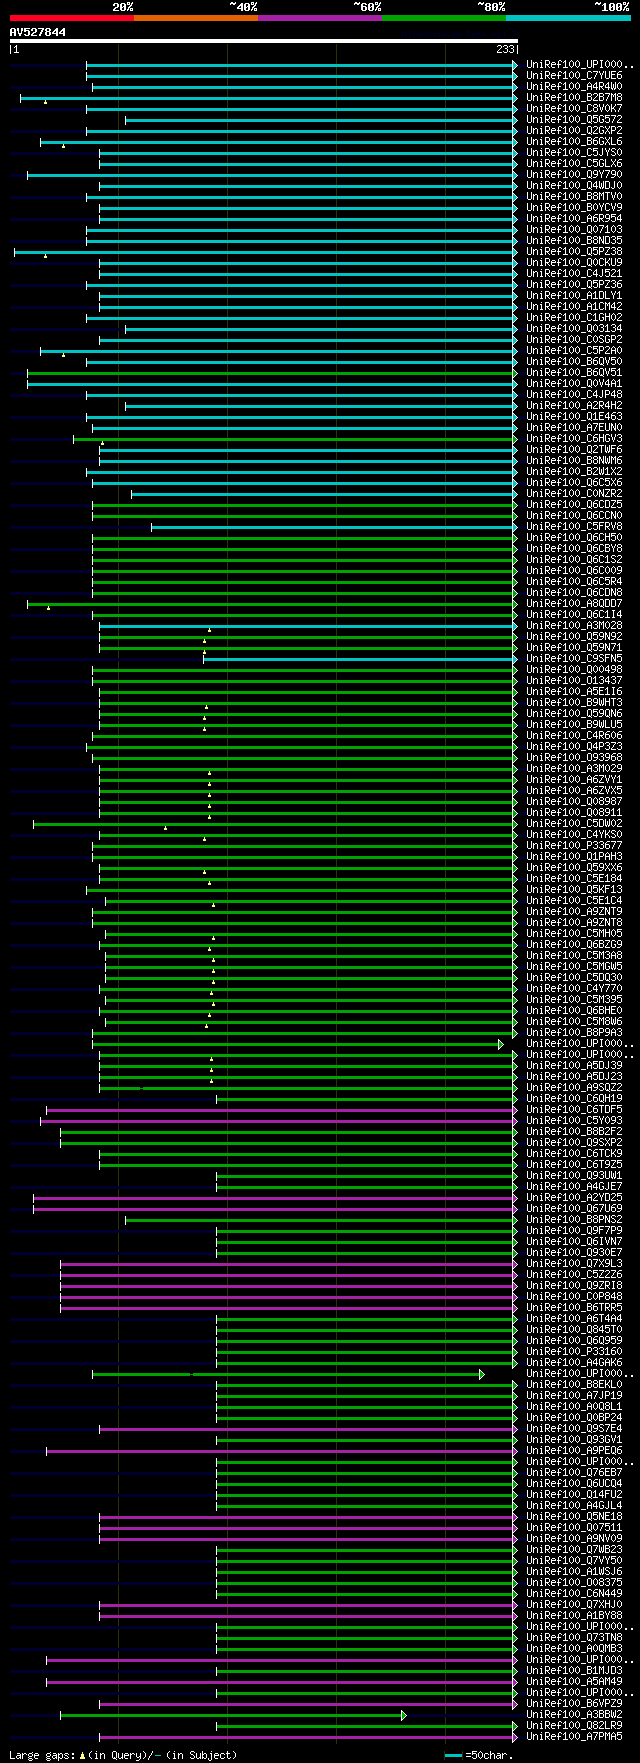Open hit UniRef100_C5FRV8
Image resolution: width=640 pixels, height=1763 pixels.
click(574, 527)
